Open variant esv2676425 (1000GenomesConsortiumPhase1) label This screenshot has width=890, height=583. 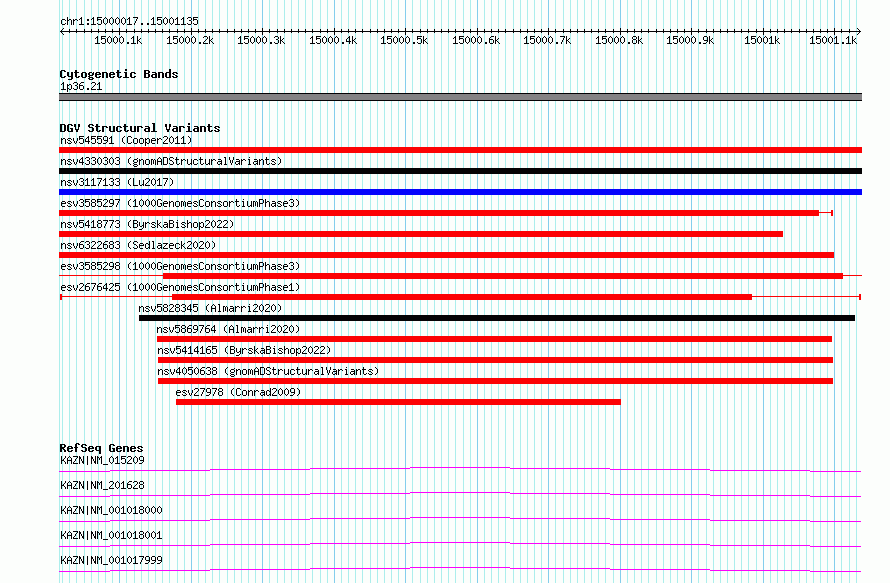180,287
